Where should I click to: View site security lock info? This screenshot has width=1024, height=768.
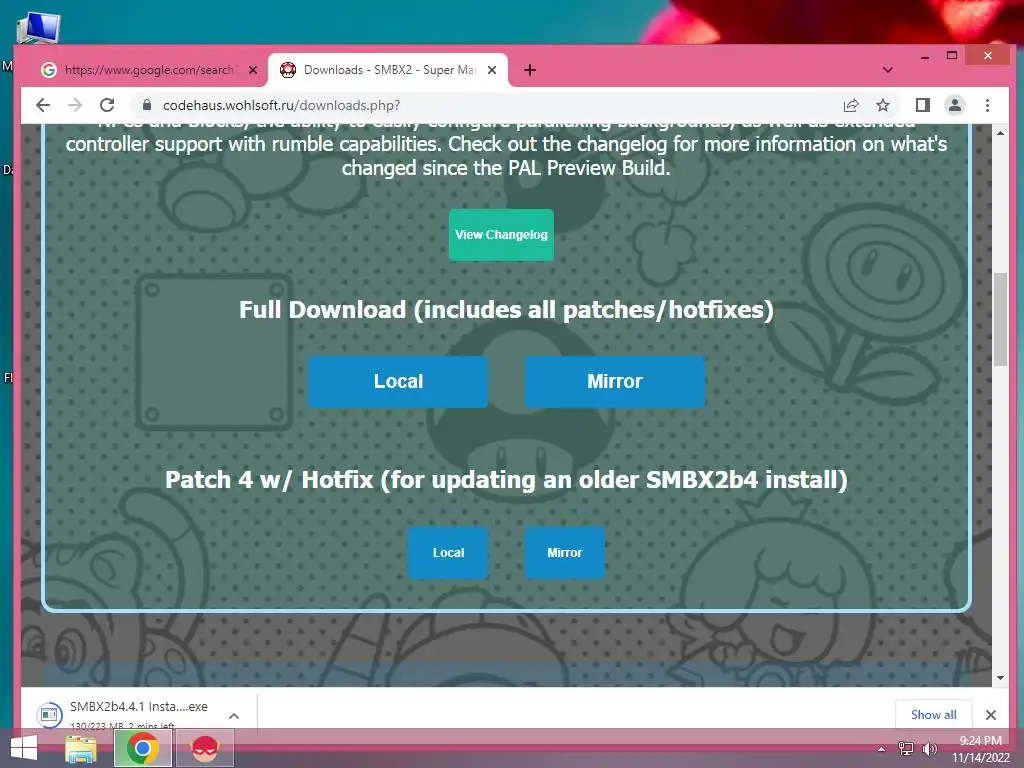147,105
